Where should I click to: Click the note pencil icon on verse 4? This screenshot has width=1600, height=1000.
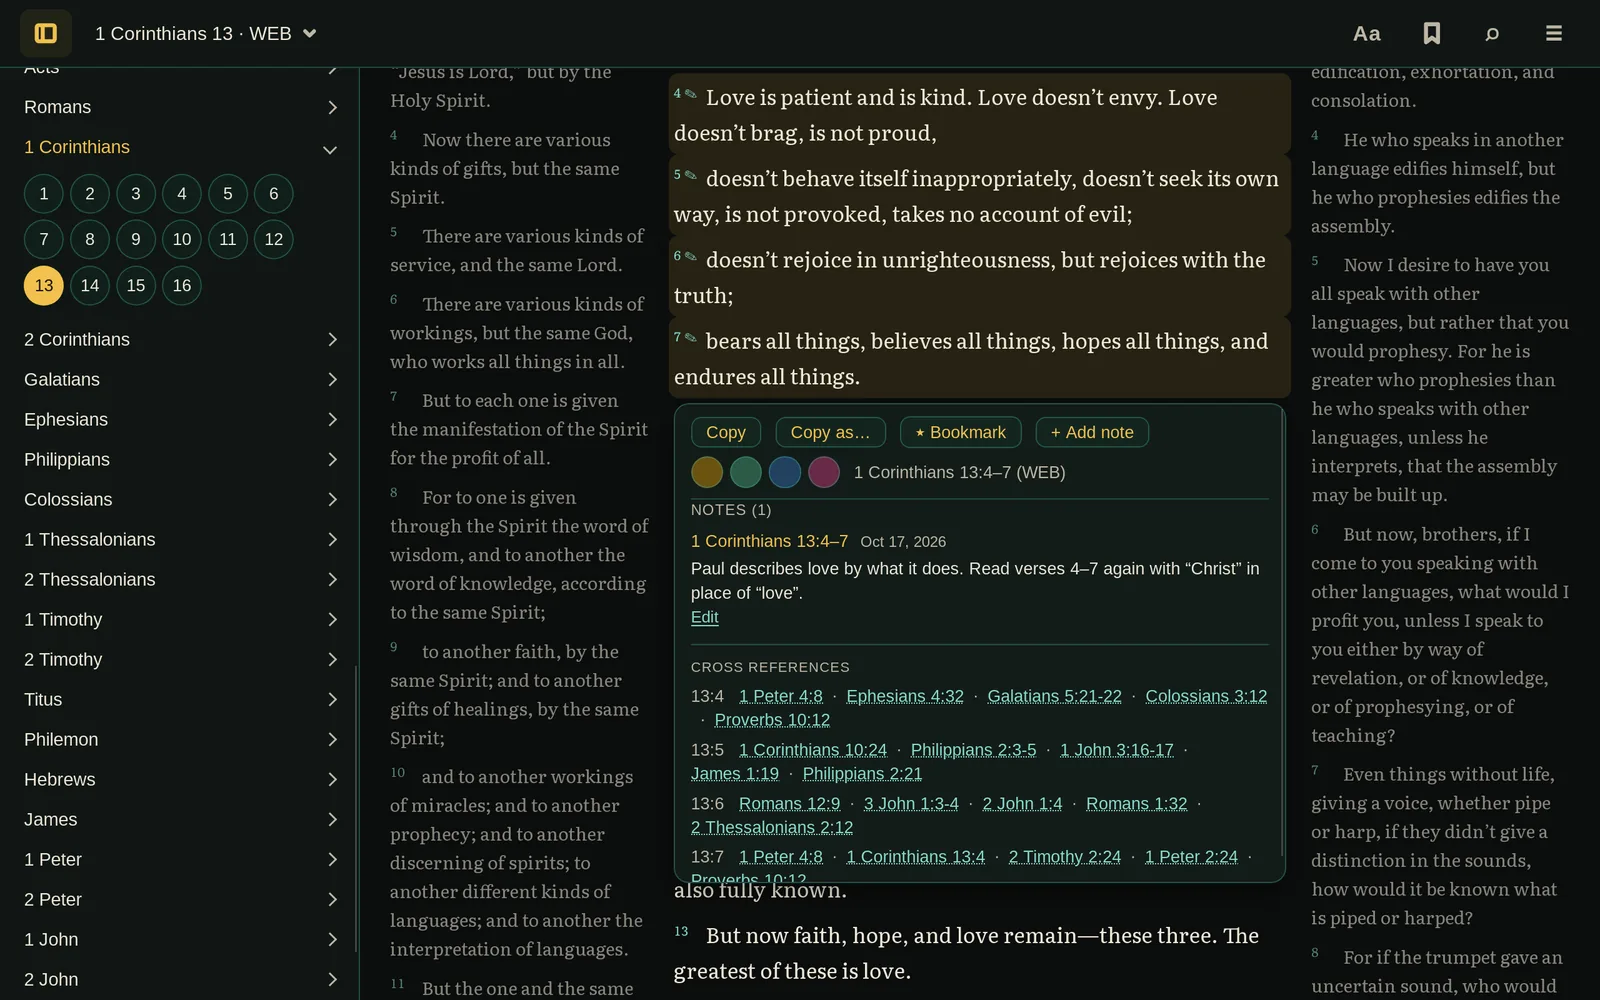point(691,93)
